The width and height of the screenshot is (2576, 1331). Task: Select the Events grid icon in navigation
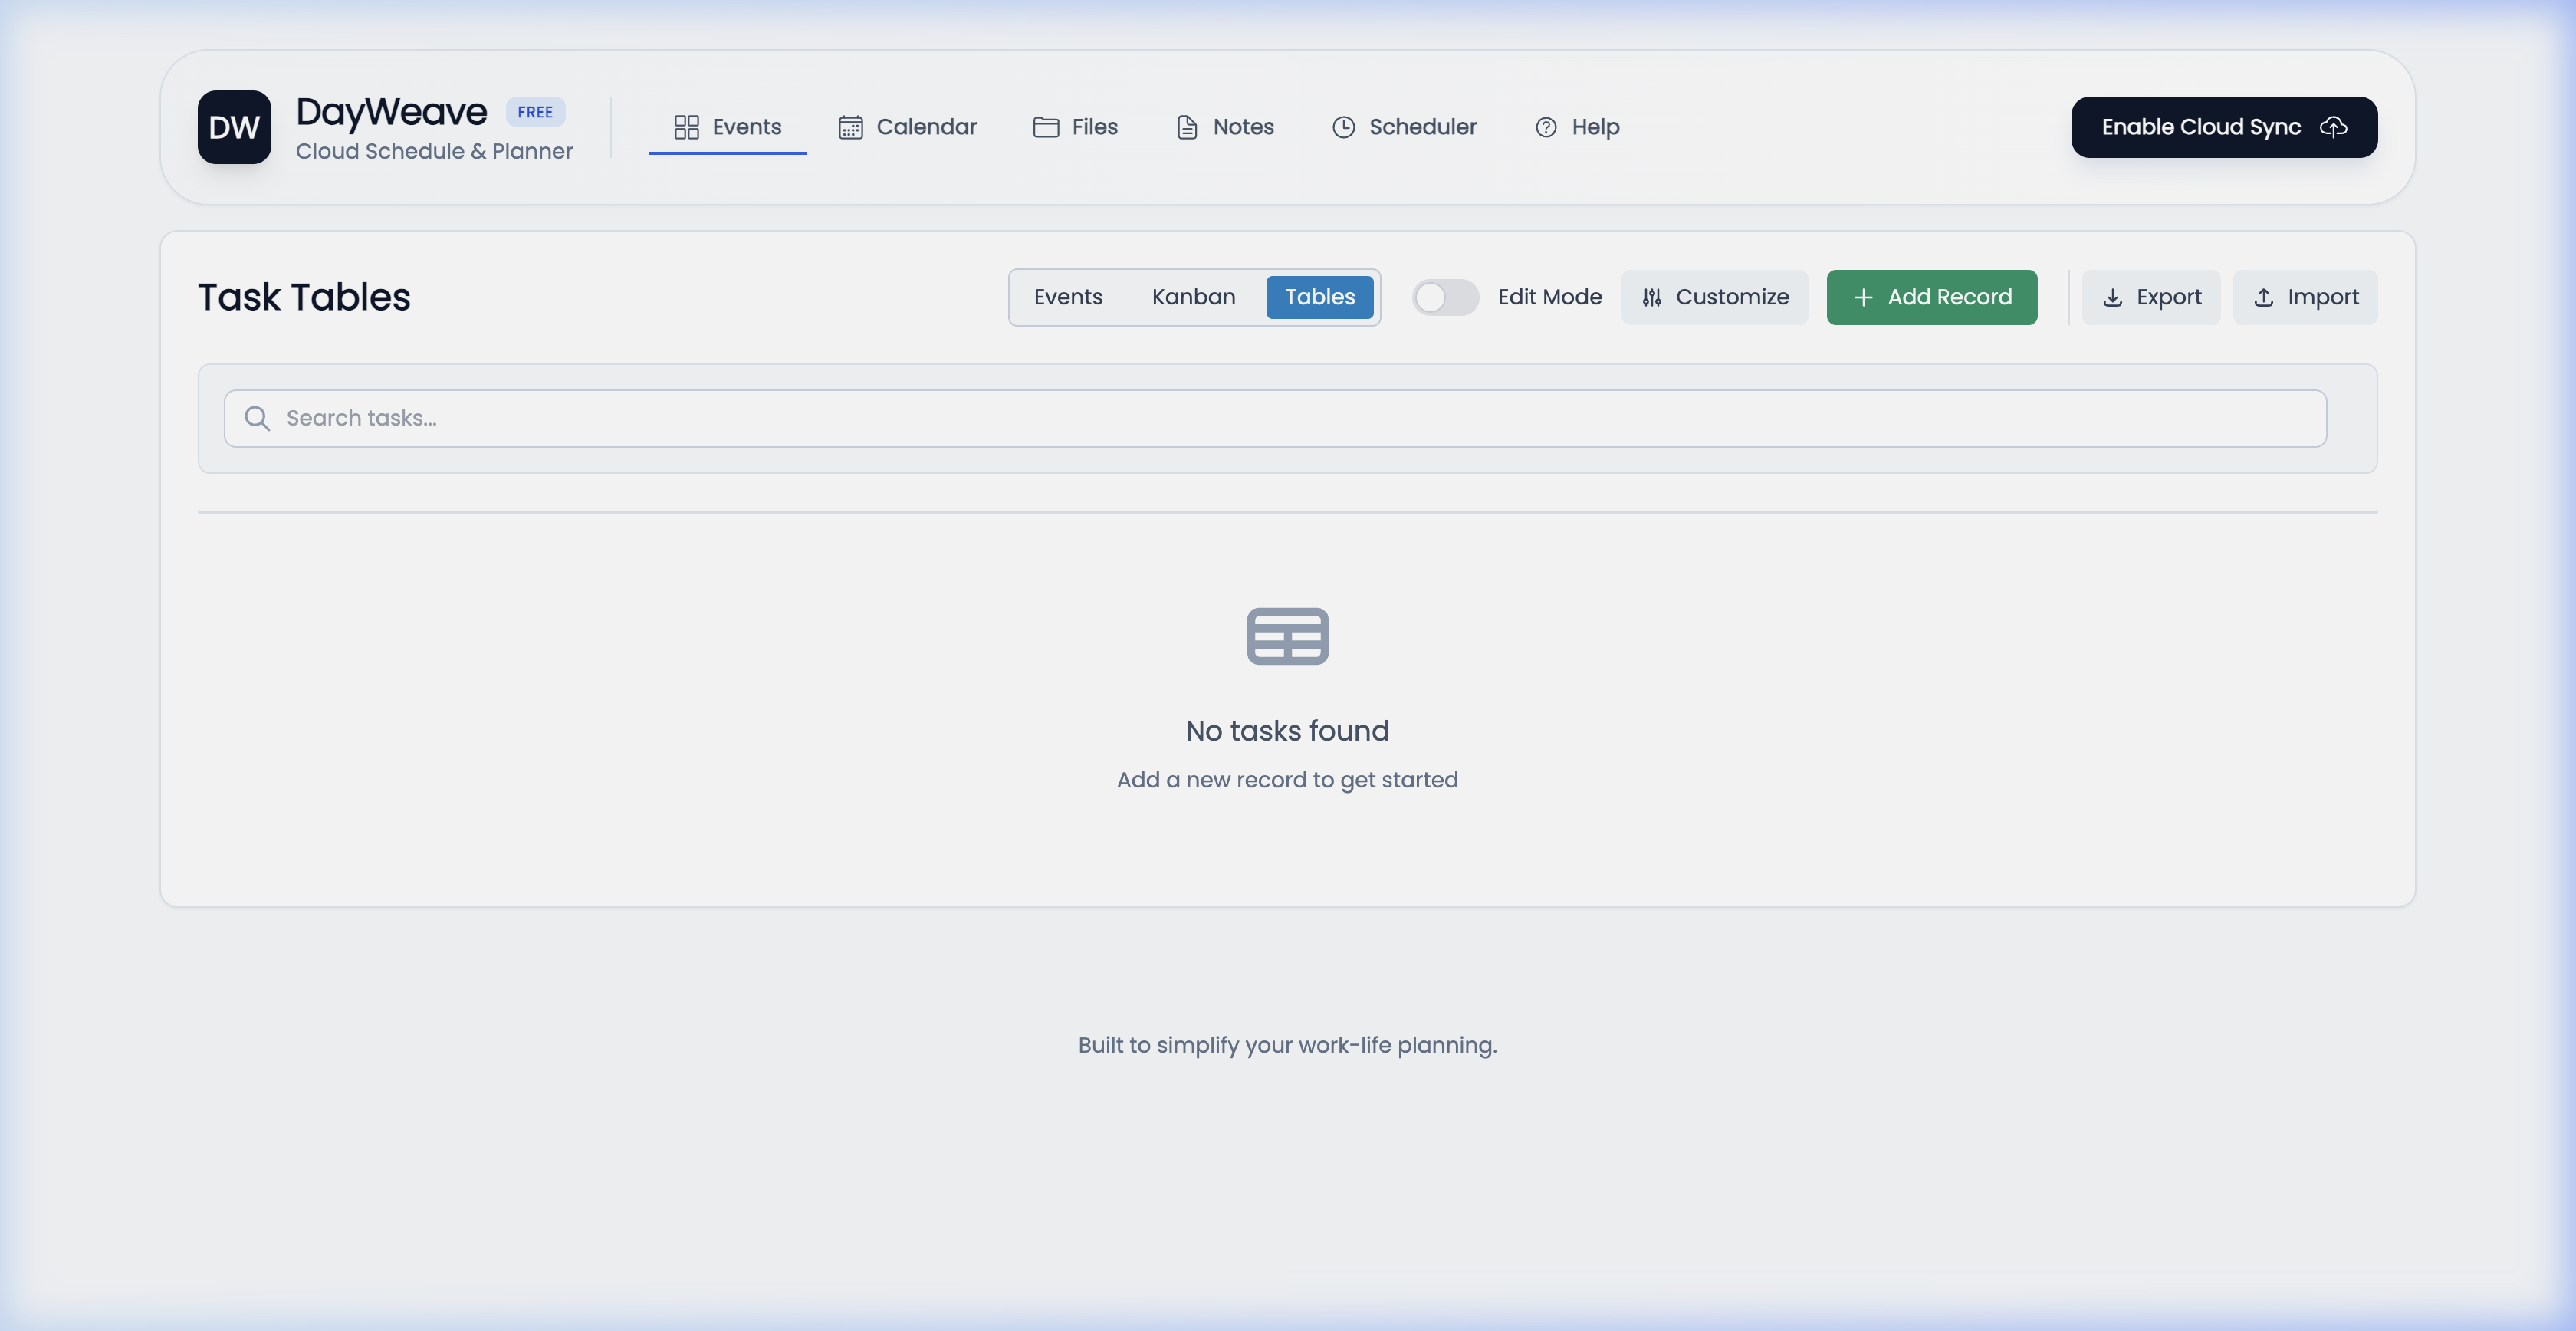686,127
